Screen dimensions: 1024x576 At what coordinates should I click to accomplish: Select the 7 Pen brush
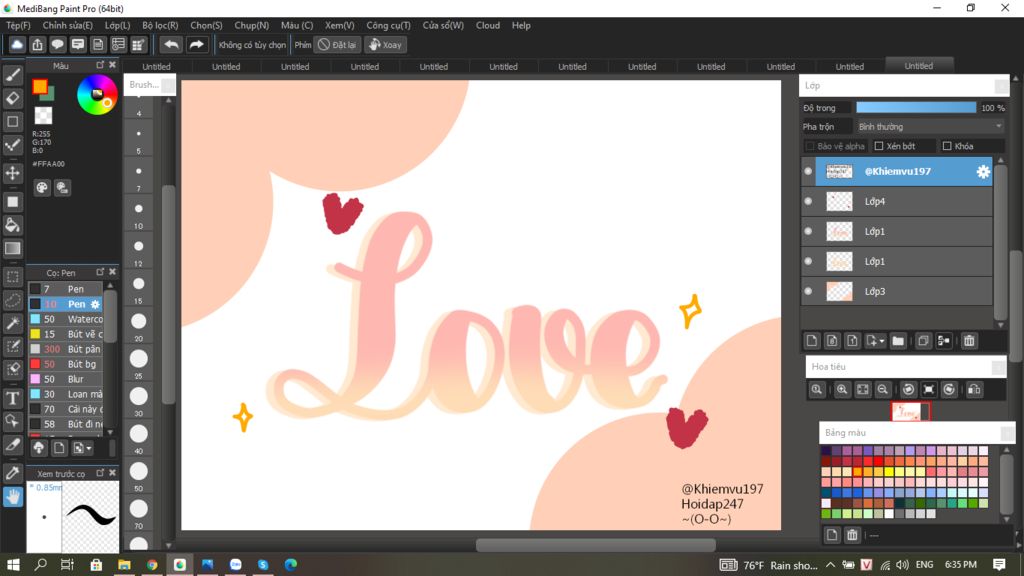[66, 289]
